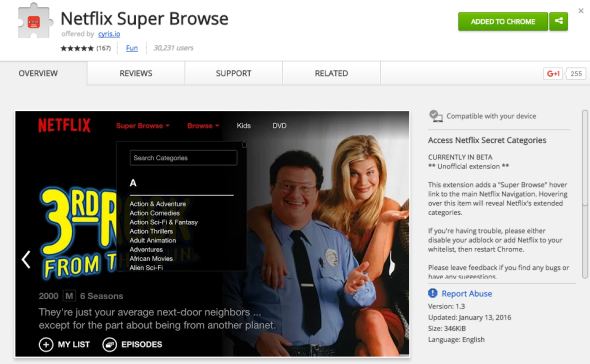
Task: Select Action & Adventure category
Action: 158,204
